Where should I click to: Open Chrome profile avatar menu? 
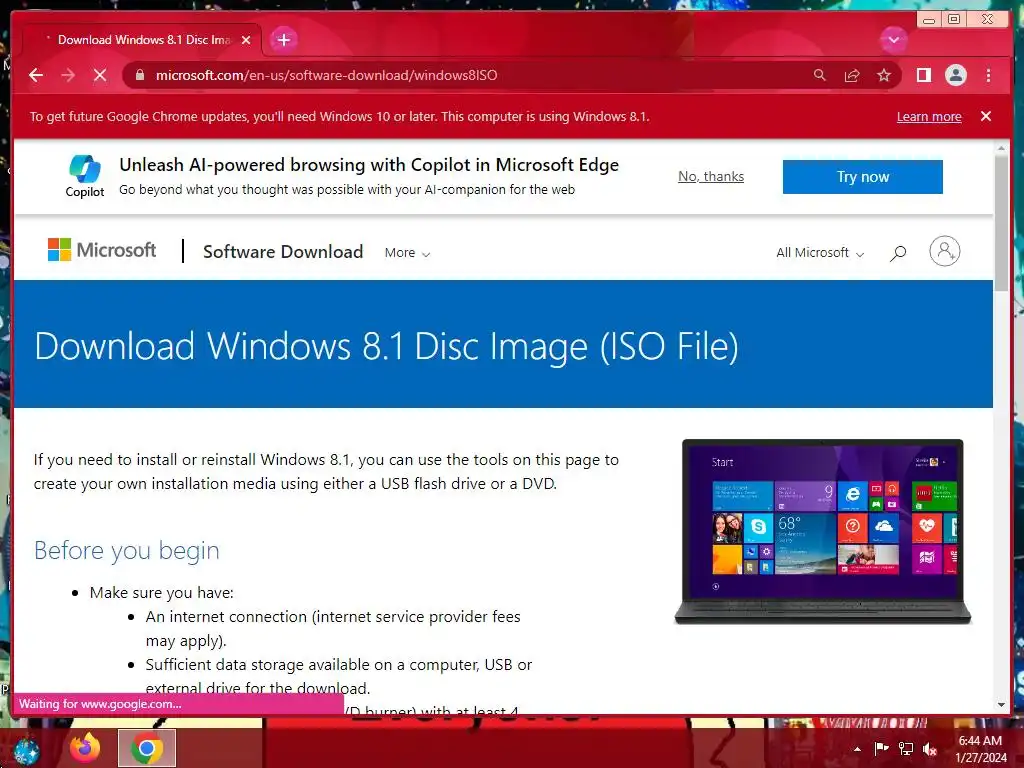click(955, 75)
